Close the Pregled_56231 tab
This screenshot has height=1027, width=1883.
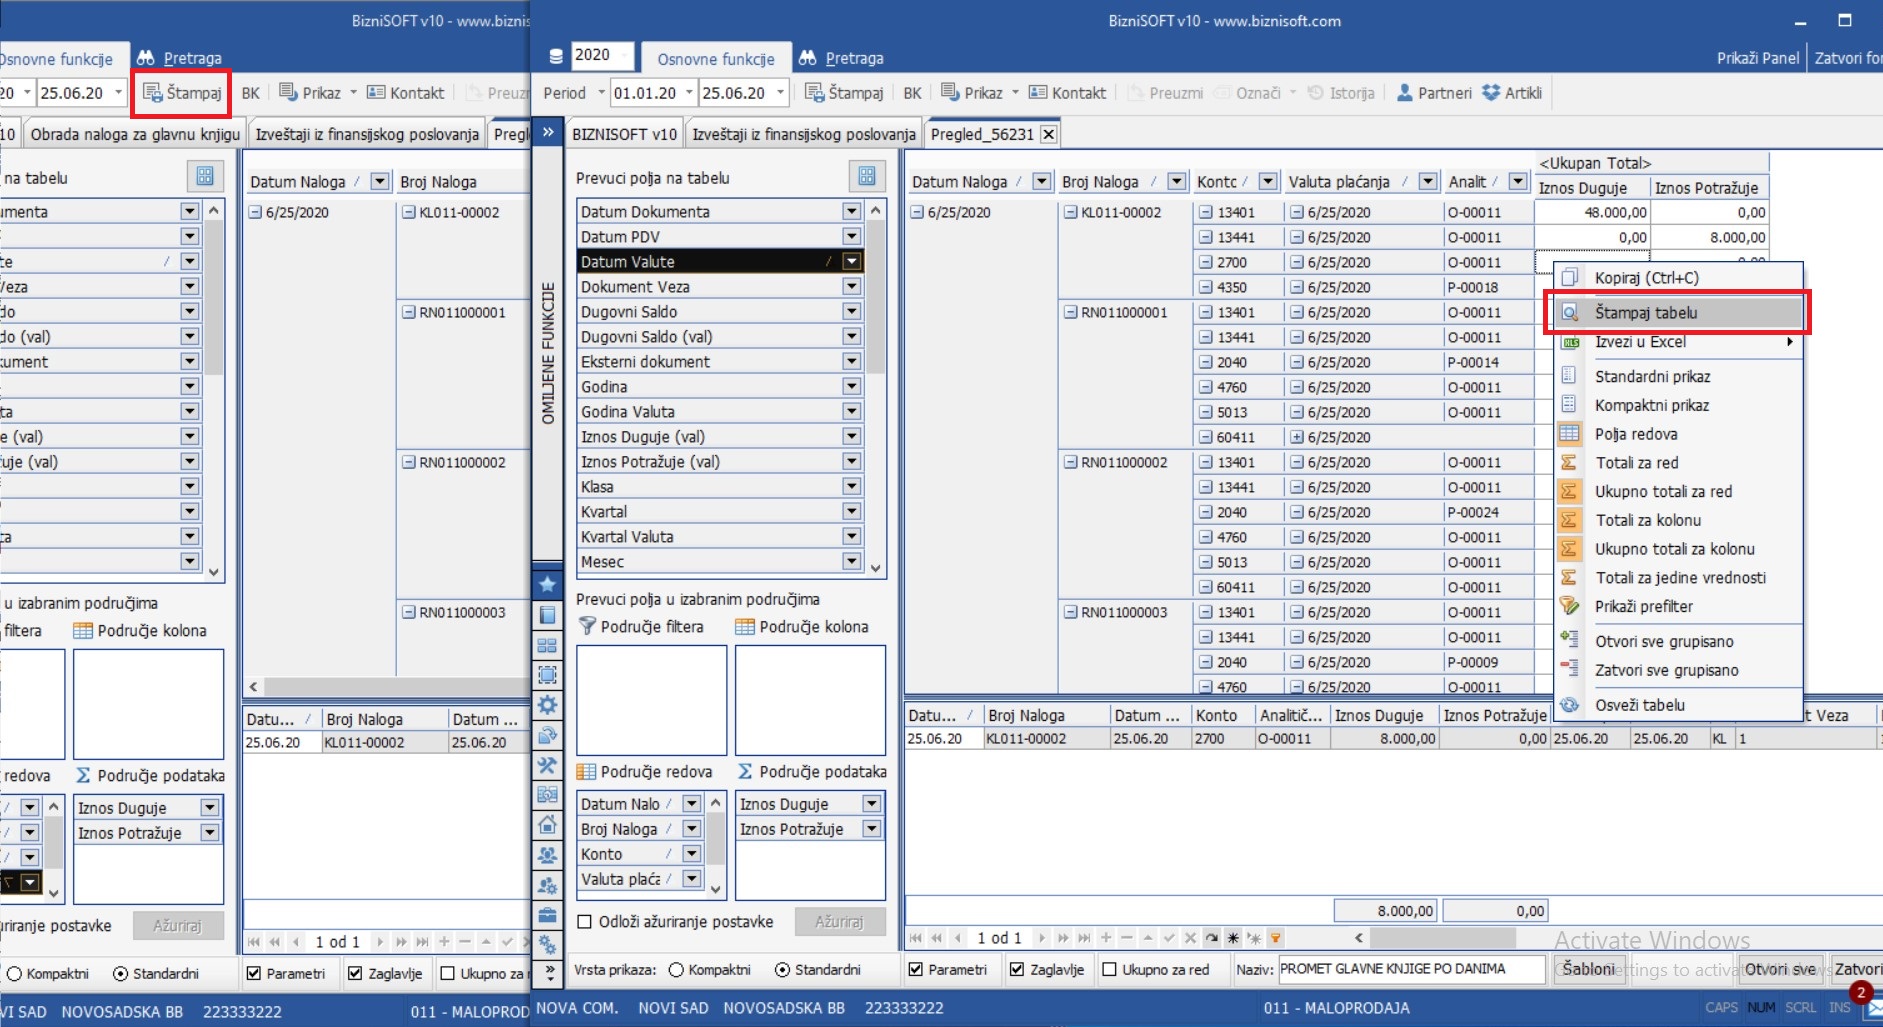tap(1048, 134)
